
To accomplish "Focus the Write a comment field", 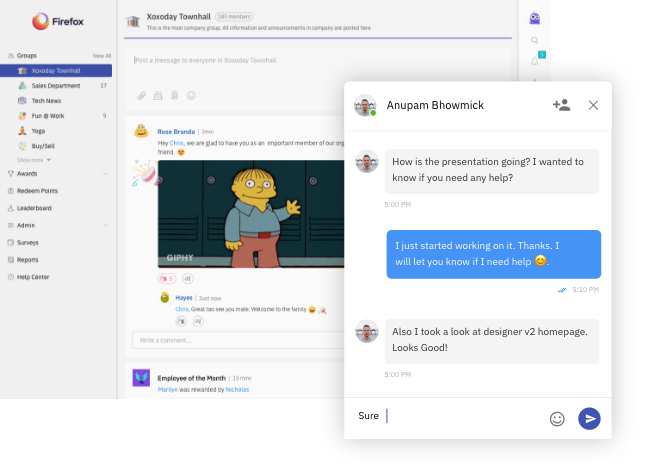I will 238,340.
